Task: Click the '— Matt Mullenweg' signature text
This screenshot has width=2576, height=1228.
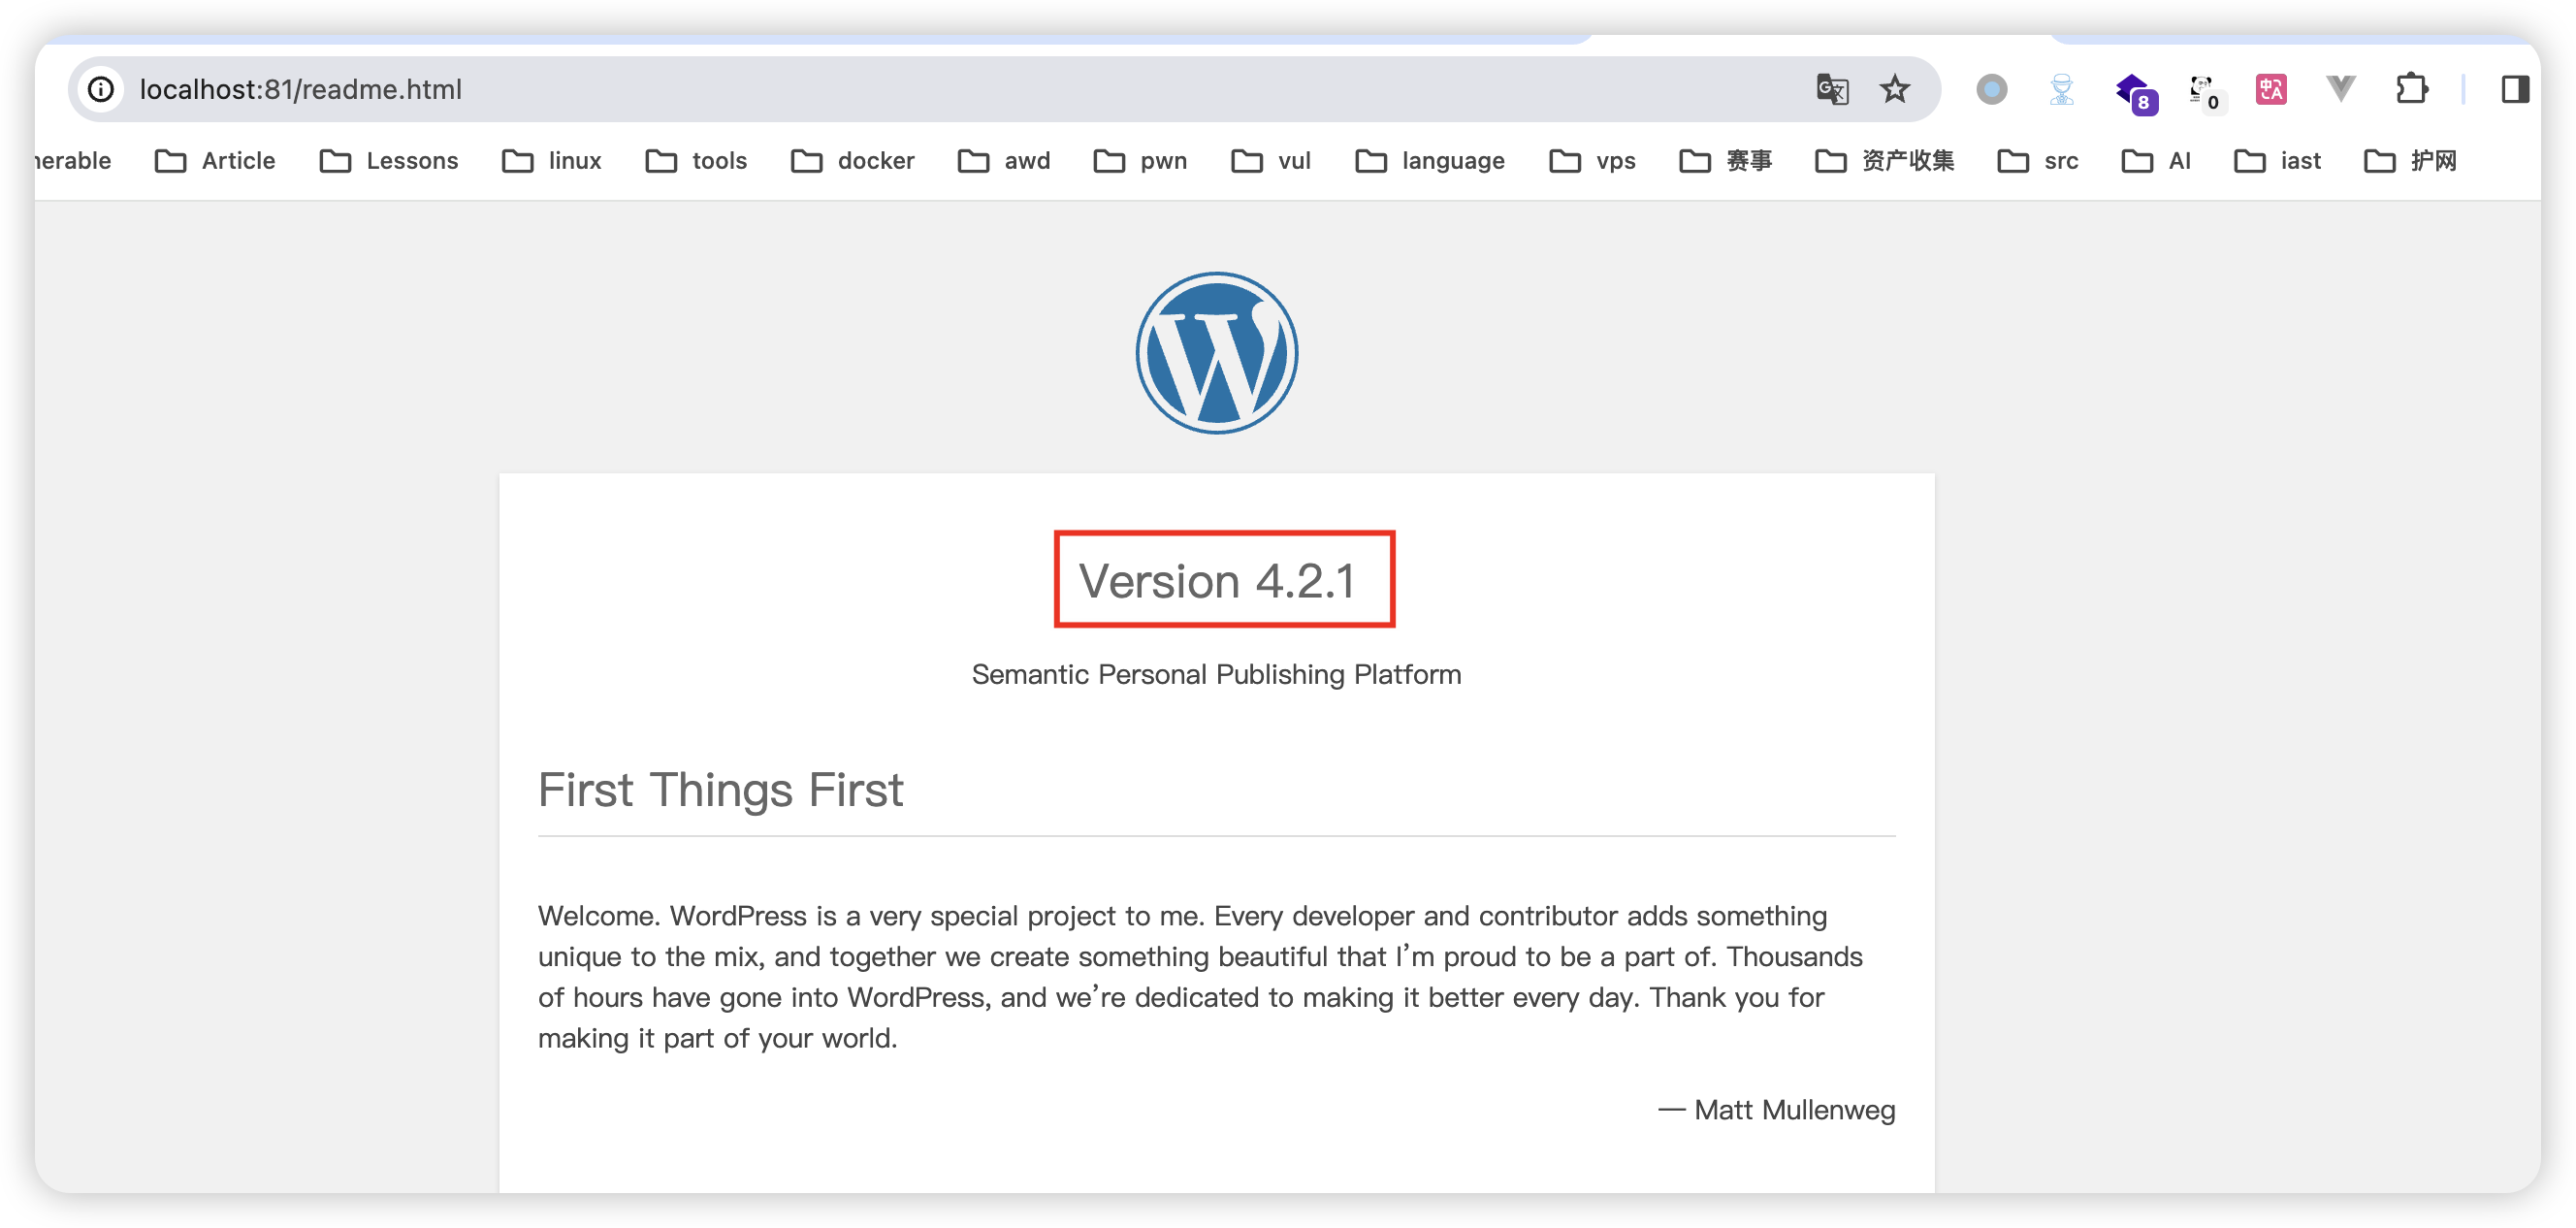Action: click(1776, 1110)
